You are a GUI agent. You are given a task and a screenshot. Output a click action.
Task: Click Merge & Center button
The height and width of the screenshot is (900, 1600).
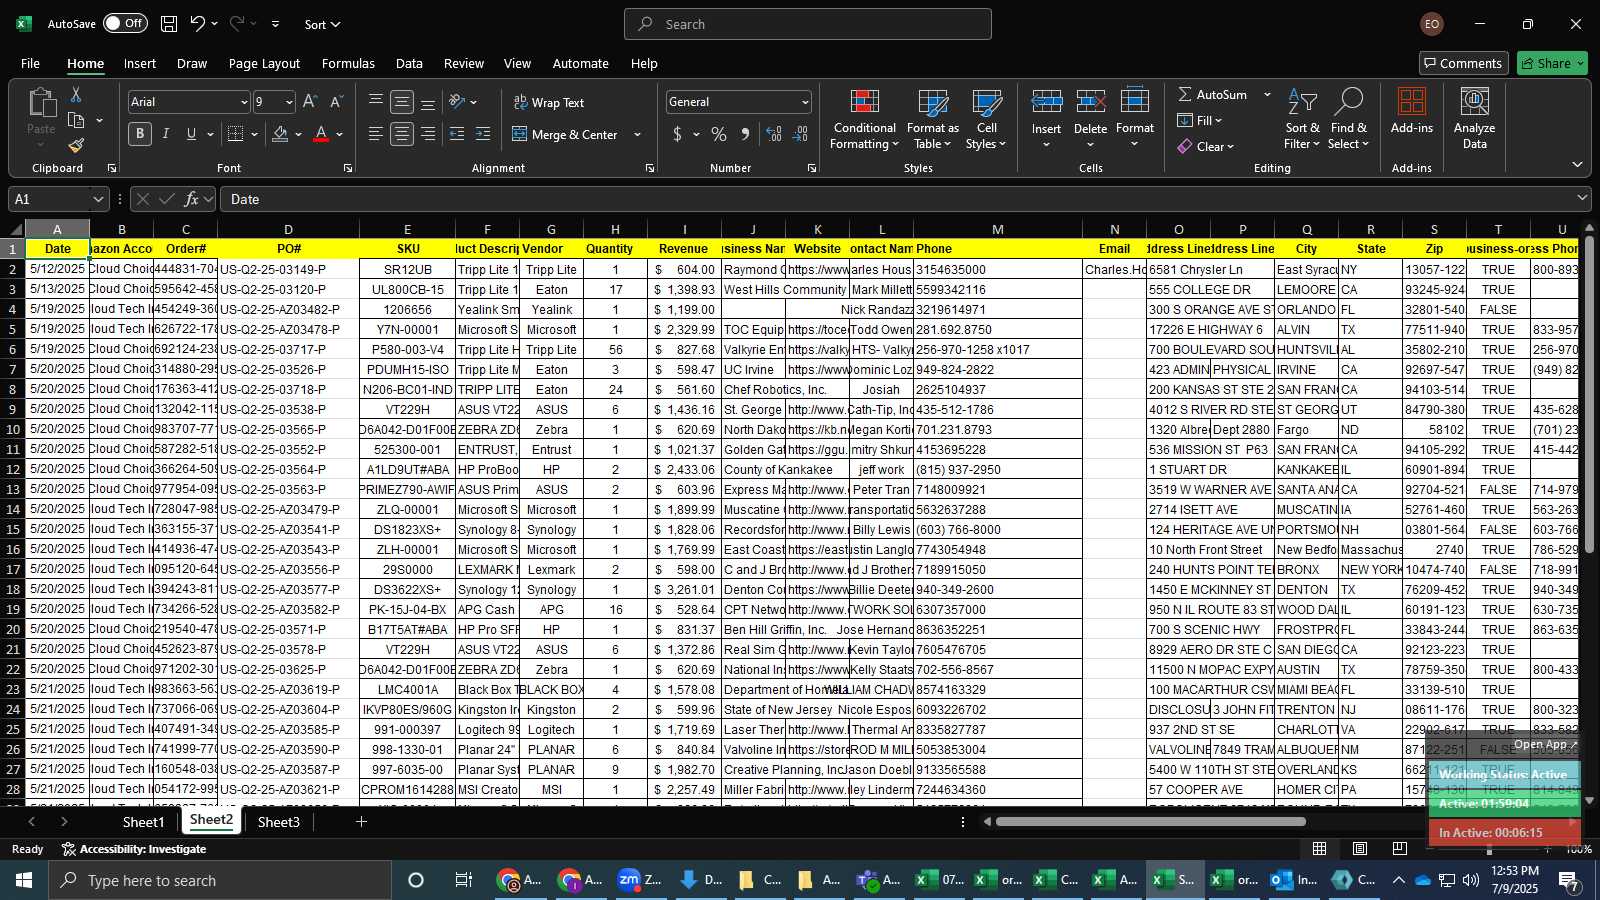(x=567, y=134)
